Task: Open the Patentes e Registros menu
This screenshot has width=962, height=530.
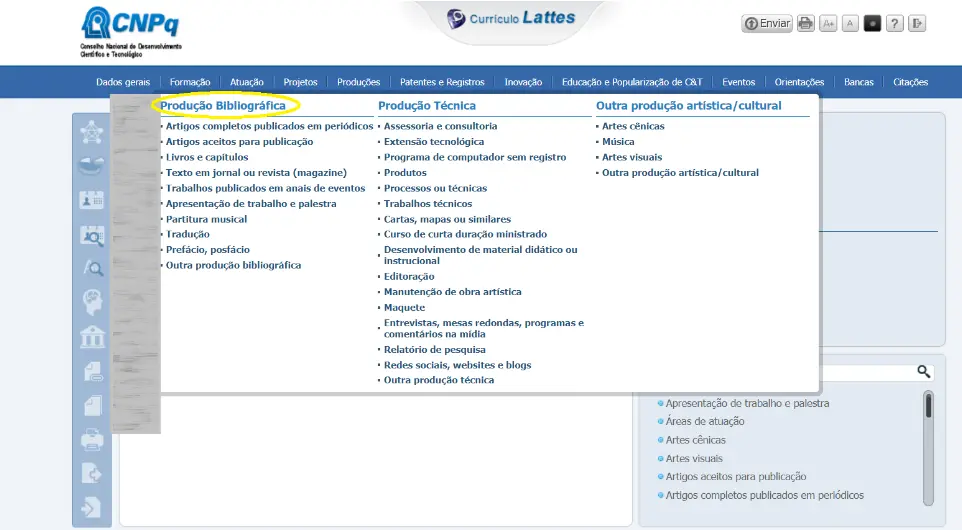Action: coord(442,82)
